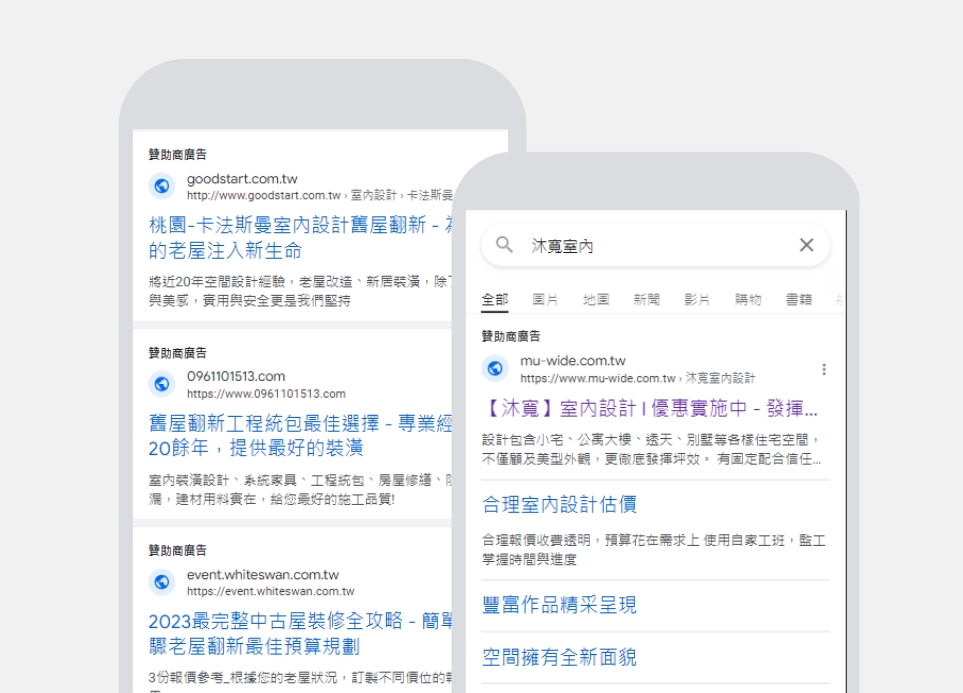Click the magnifier search icon beside 沐寬室內
Viewport: 963px width, 693px height.
click(504, 245)
